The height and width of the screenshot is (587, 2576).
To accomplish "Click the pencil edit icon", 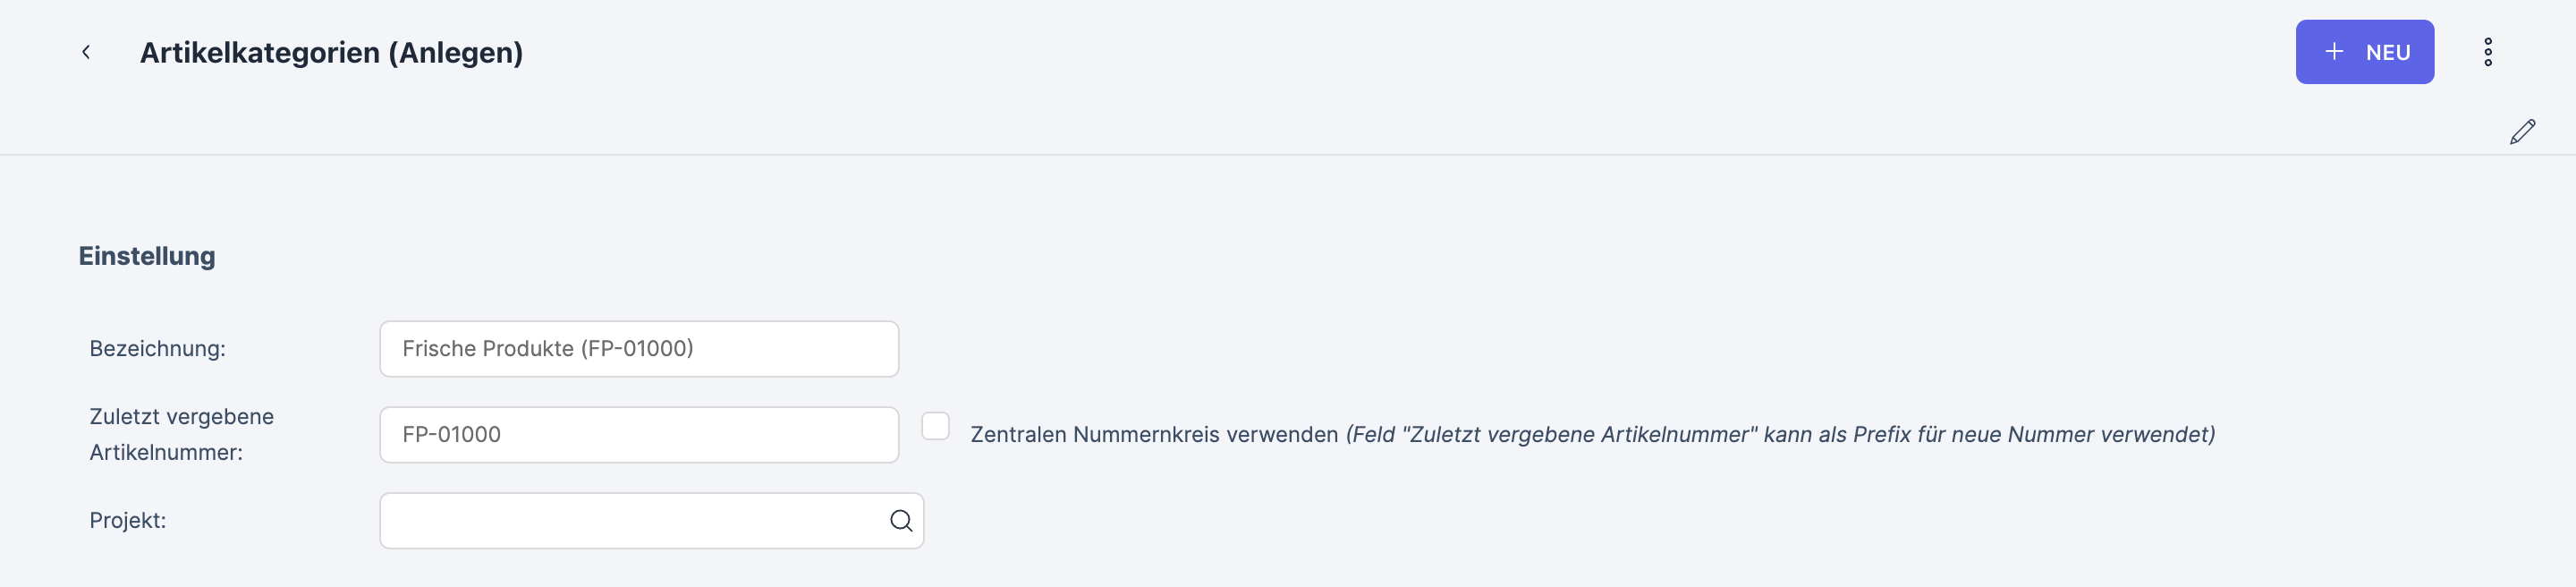I will click(2522, 132).
